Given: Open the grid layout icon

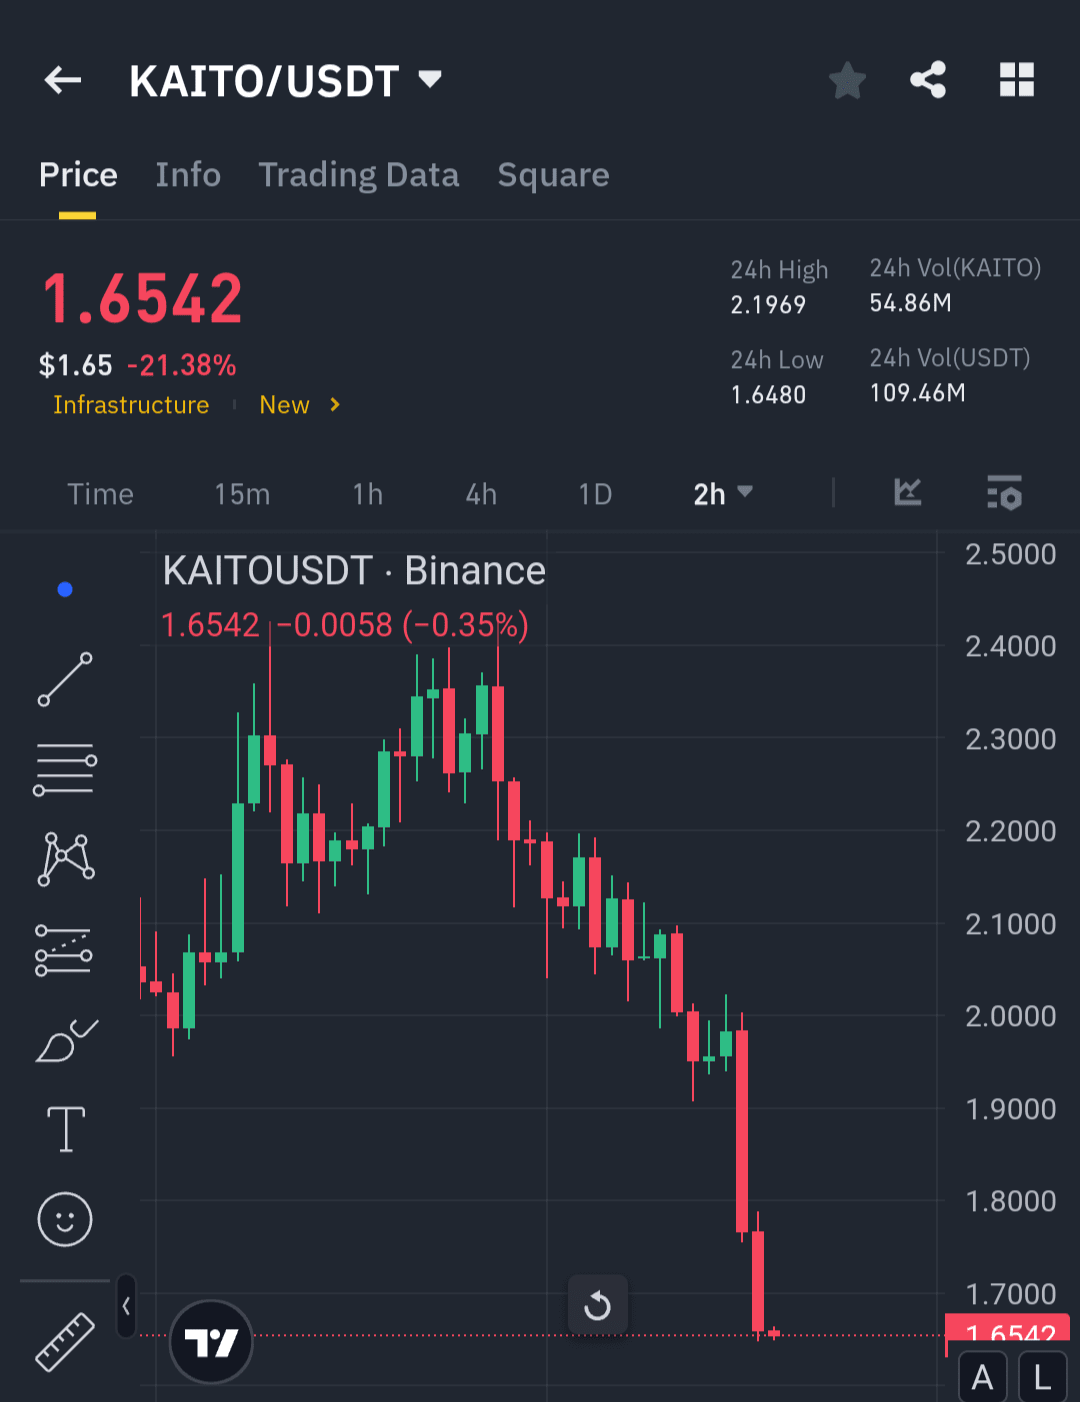Looking at the screenshot, I should point(1016,80).
